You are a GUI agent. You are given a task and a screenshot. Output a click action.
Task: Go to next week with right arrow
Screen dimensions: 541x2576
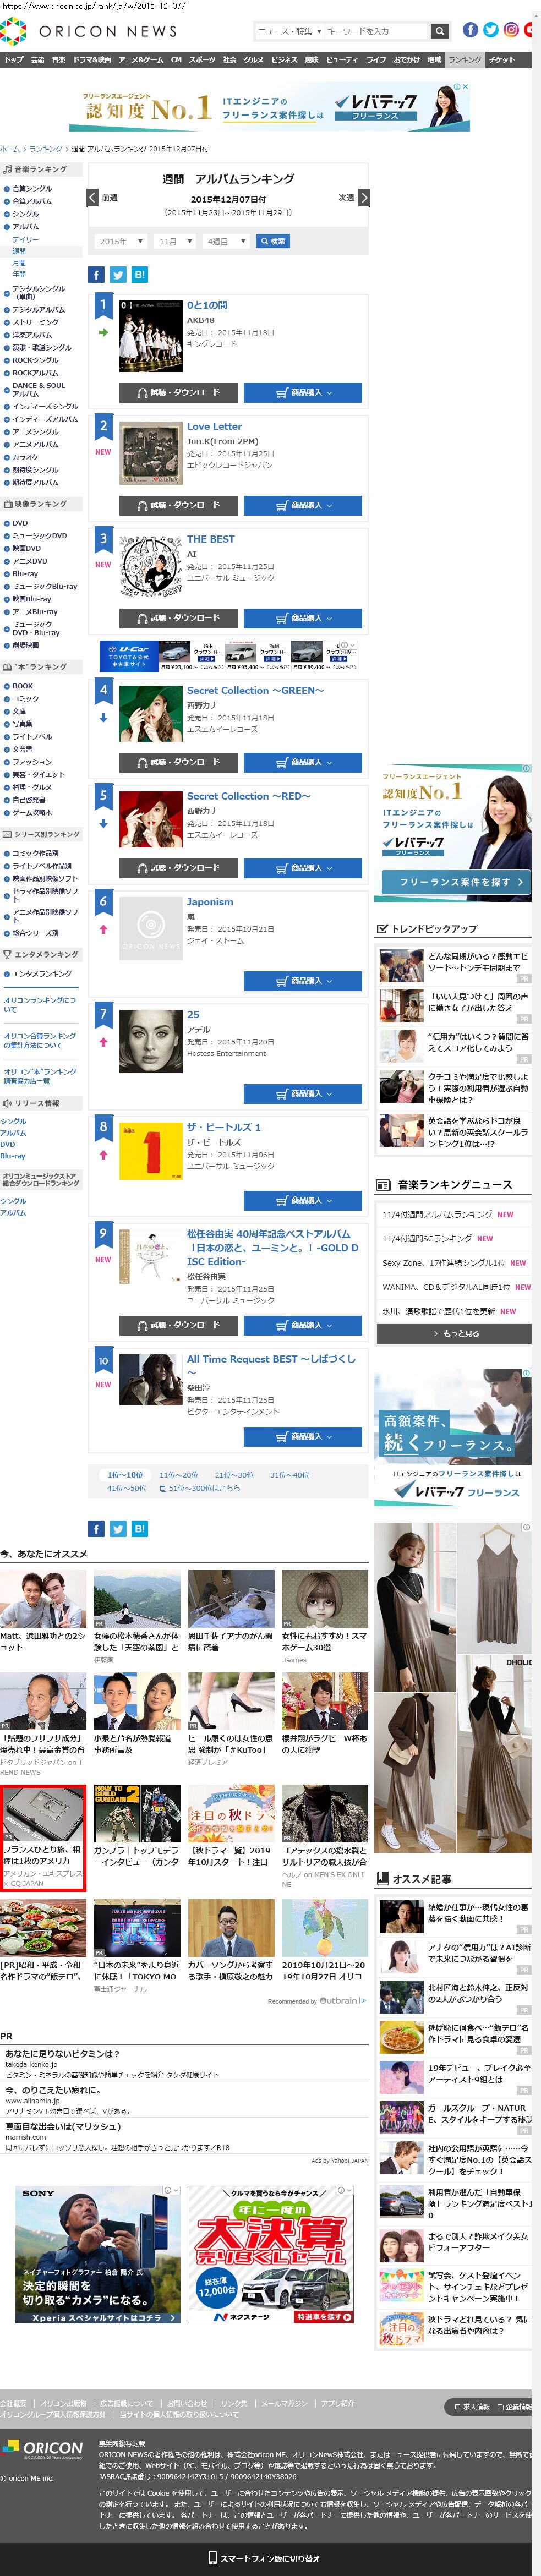tap(364, 198)
